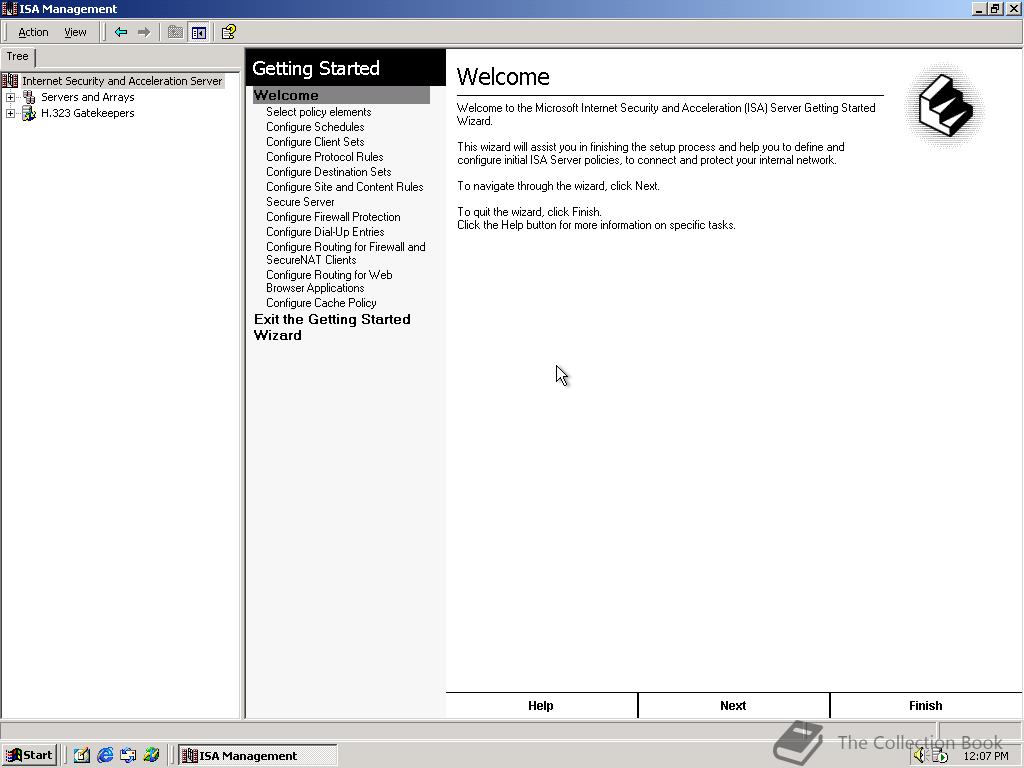Screen dimensions: 1024x768
Task: Open the View menu
Action: click(x=75, y=32)
